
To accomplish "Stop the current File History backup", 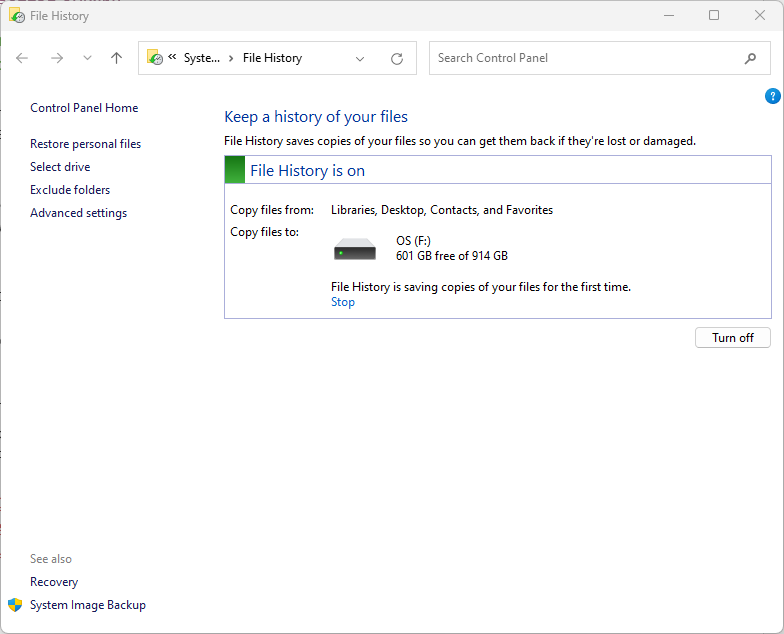I will [x=342, y=302].
